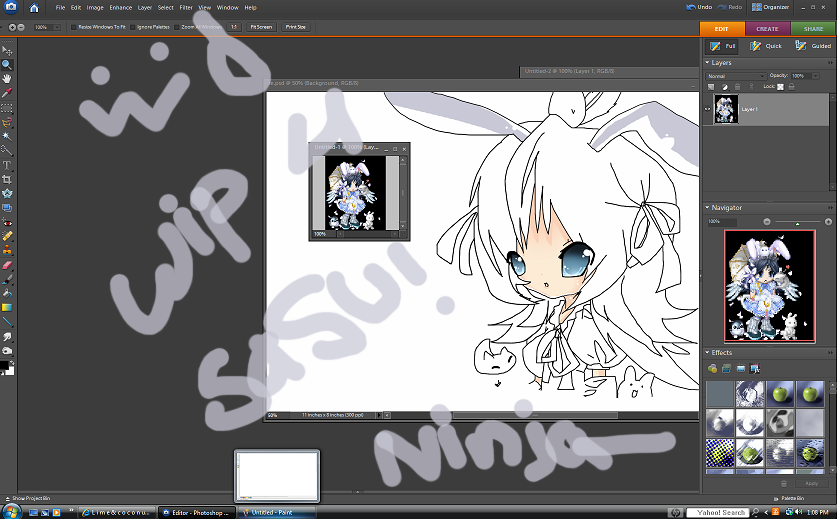Select the Paint Bucket tool
This screenshot has width=839, height=519.
tap(7, 293)
